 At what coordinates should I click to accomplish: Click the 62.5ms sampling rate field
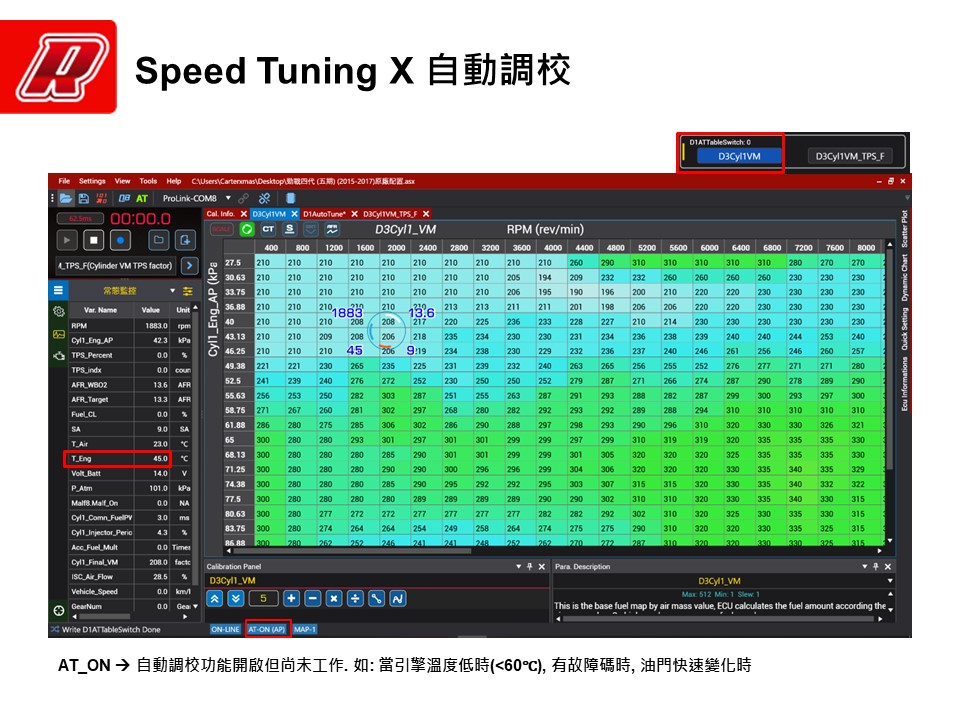click(80, 219)
